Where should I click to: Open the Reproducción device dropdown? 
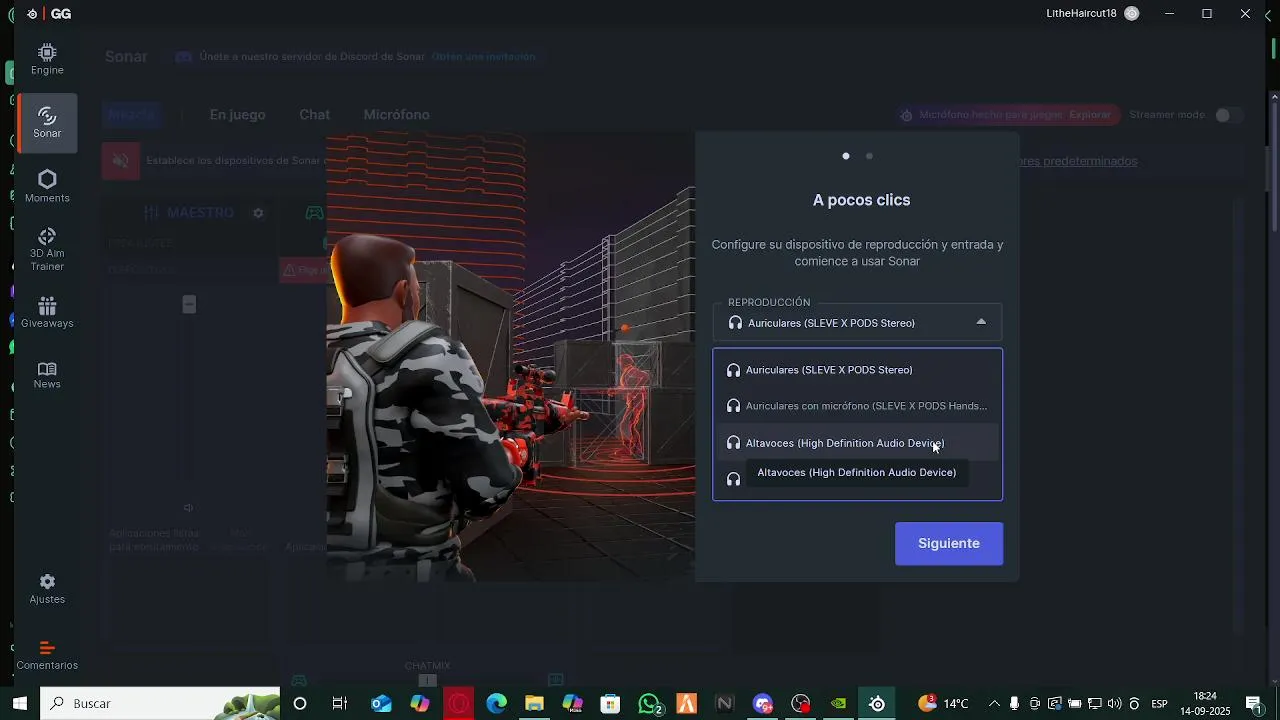857,323
